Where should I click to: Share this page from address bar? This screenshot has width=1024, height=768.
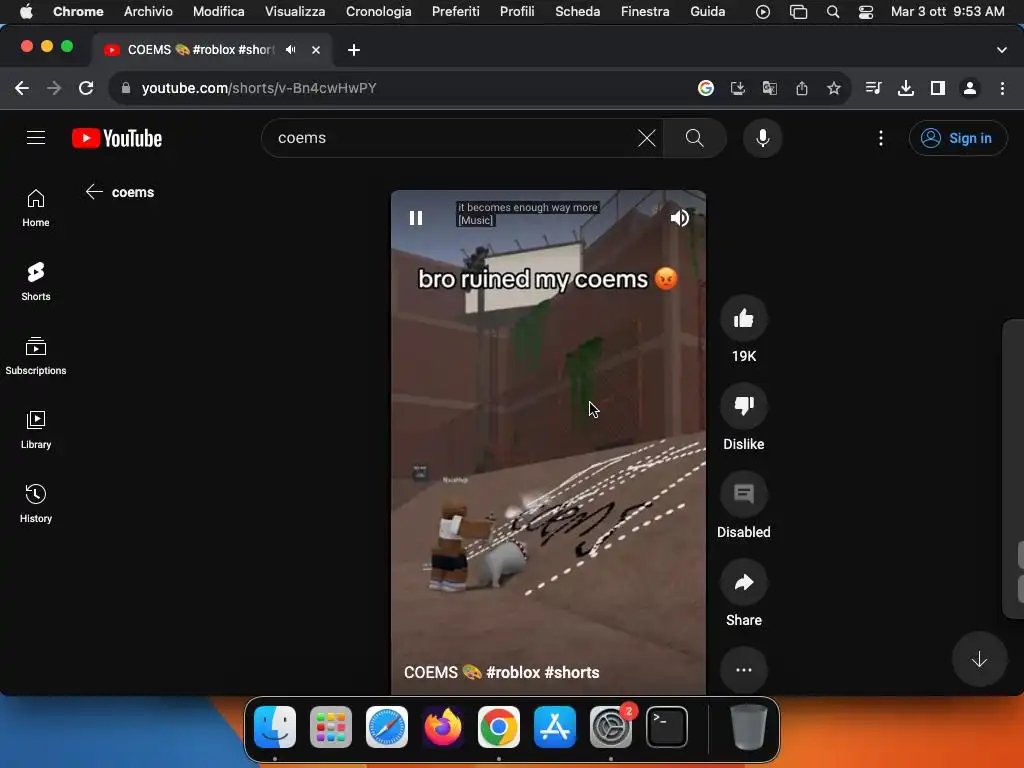[801, 88]
